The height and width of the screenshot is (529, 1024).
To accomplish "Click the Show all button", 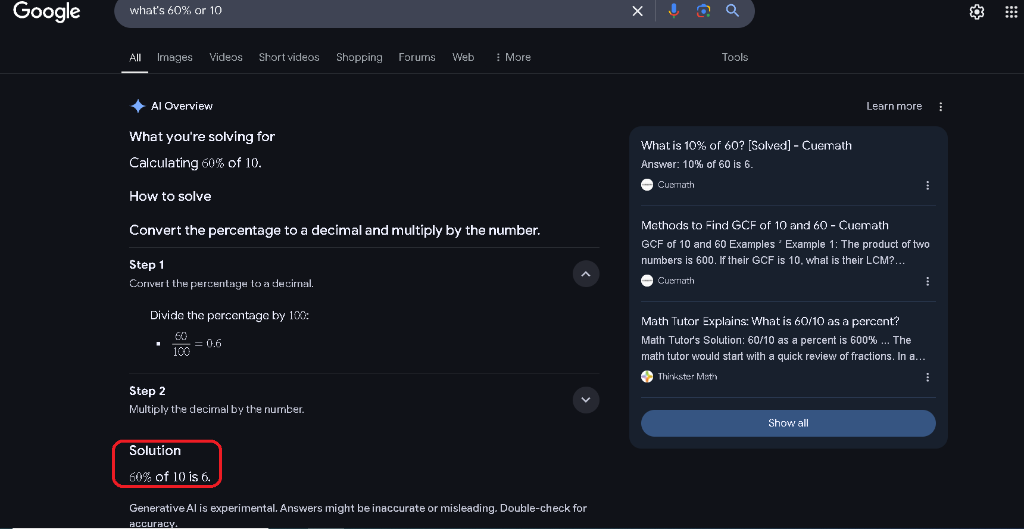I will [788, 423].
